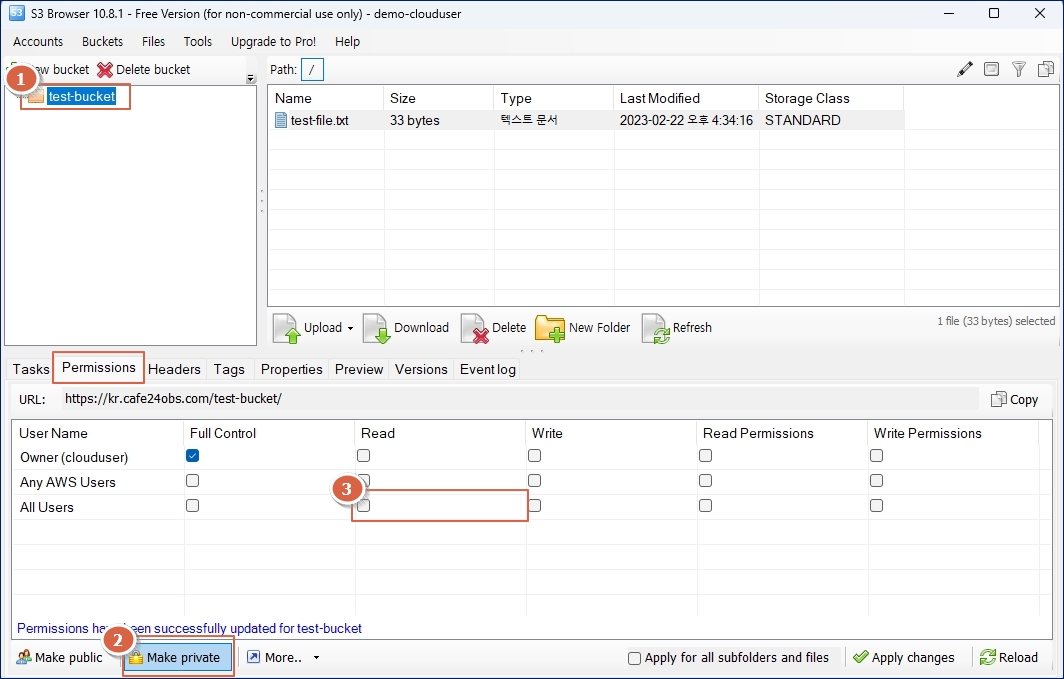Check Apply for all subfolders and files
The height and width of the screenshot is (679, 1064).
coord(634,658)
